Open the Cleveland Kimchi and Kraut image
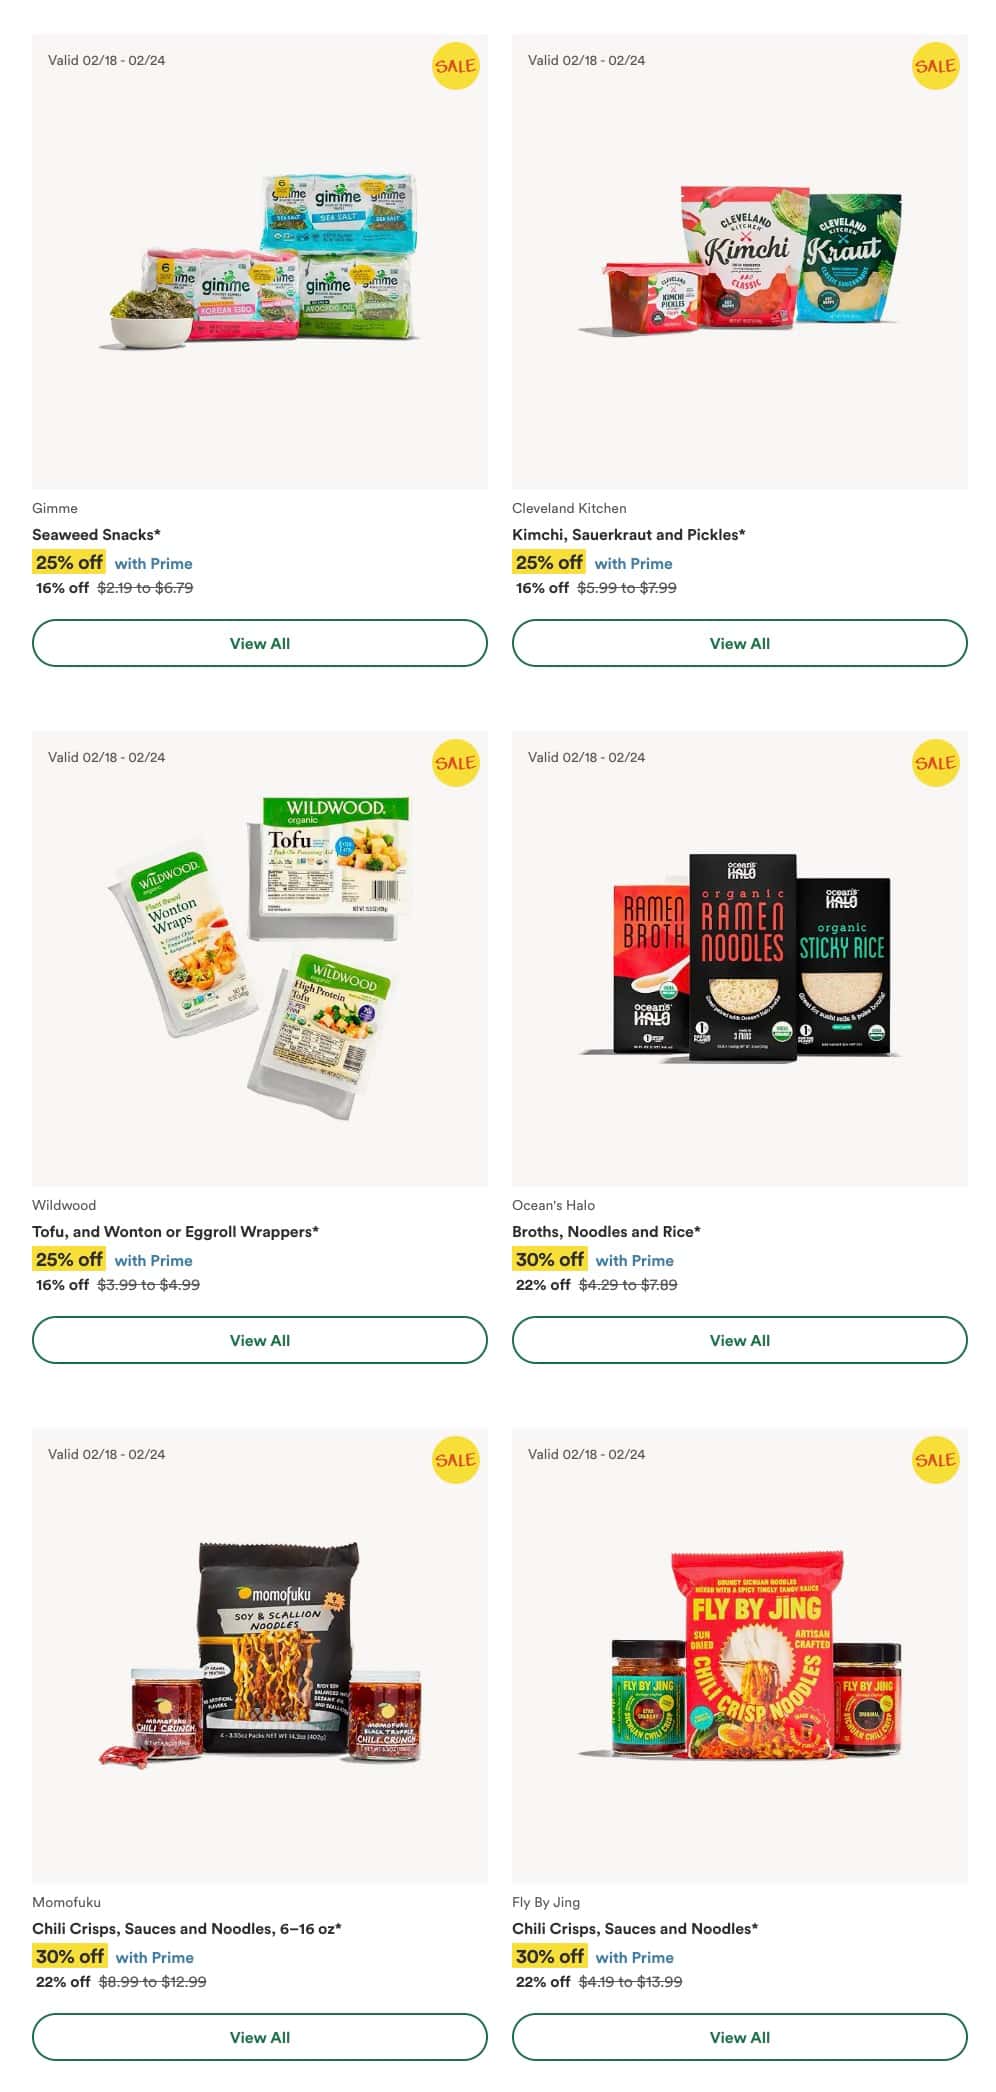996x2092 pixels. click(x=740, y=262)
